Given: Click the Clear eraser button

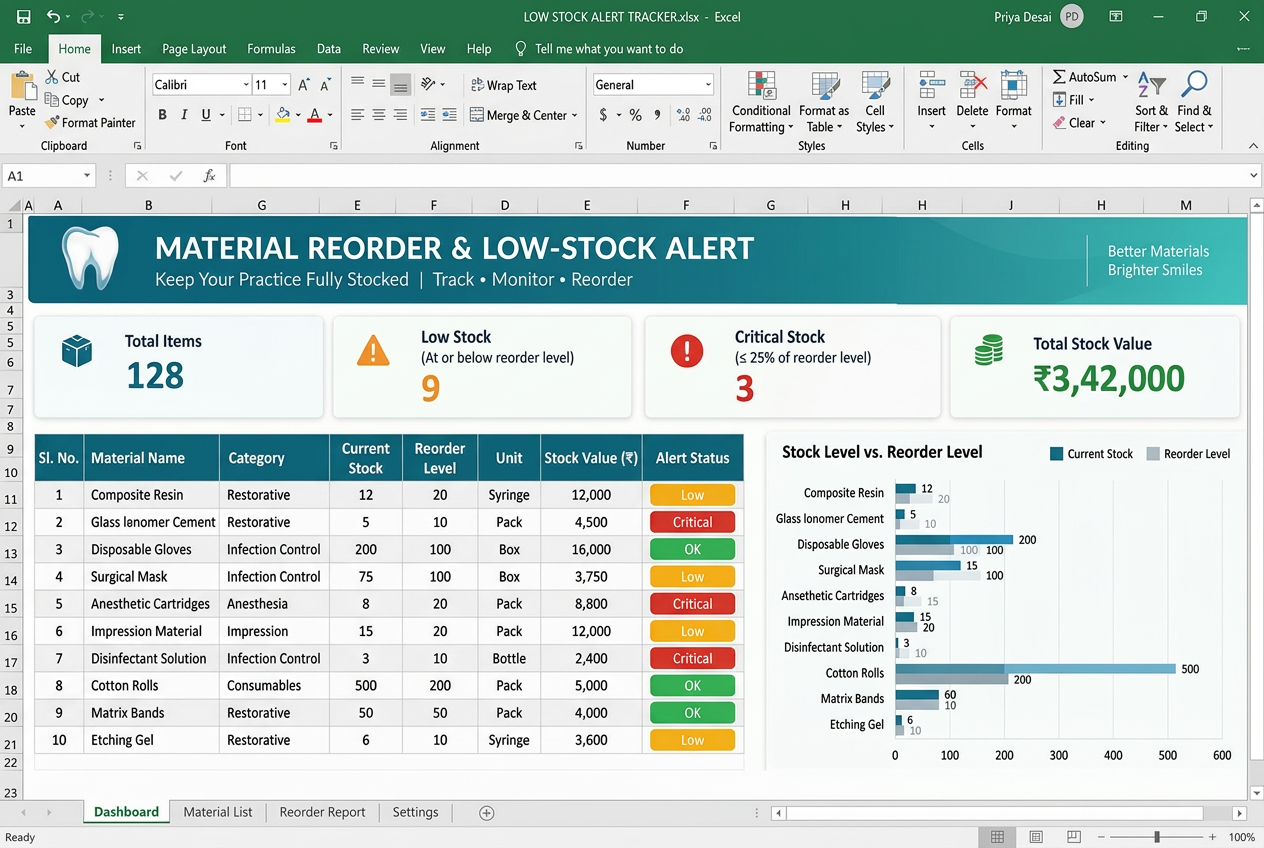Looking at the screenshot, I should (1078, 123).
